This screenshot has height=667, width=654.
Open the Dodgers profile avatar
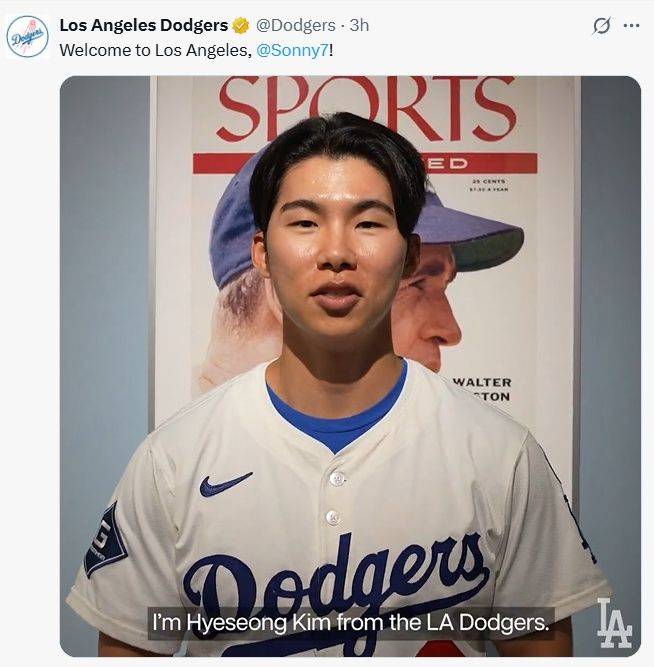[28, 37]
